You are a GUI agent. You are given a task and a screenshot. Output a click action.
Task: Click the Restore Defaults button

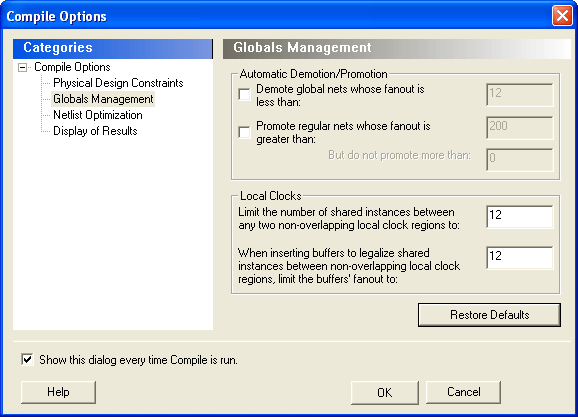tap(489, 315)
